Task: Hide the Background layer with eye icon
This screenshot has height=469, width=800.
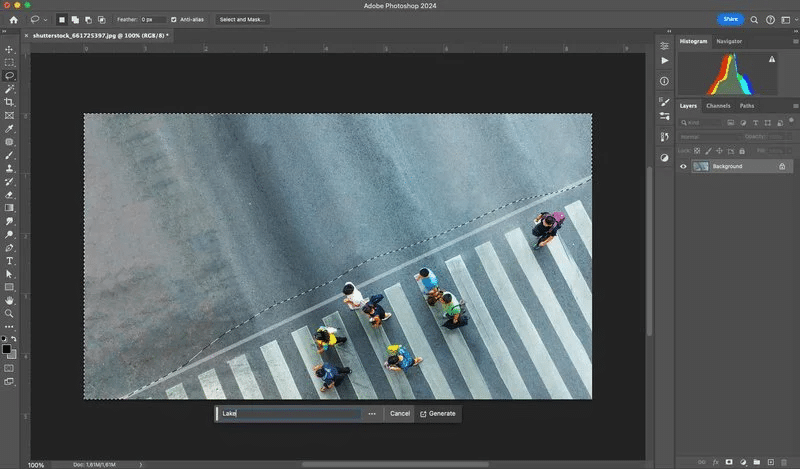Action: (684, 166)
